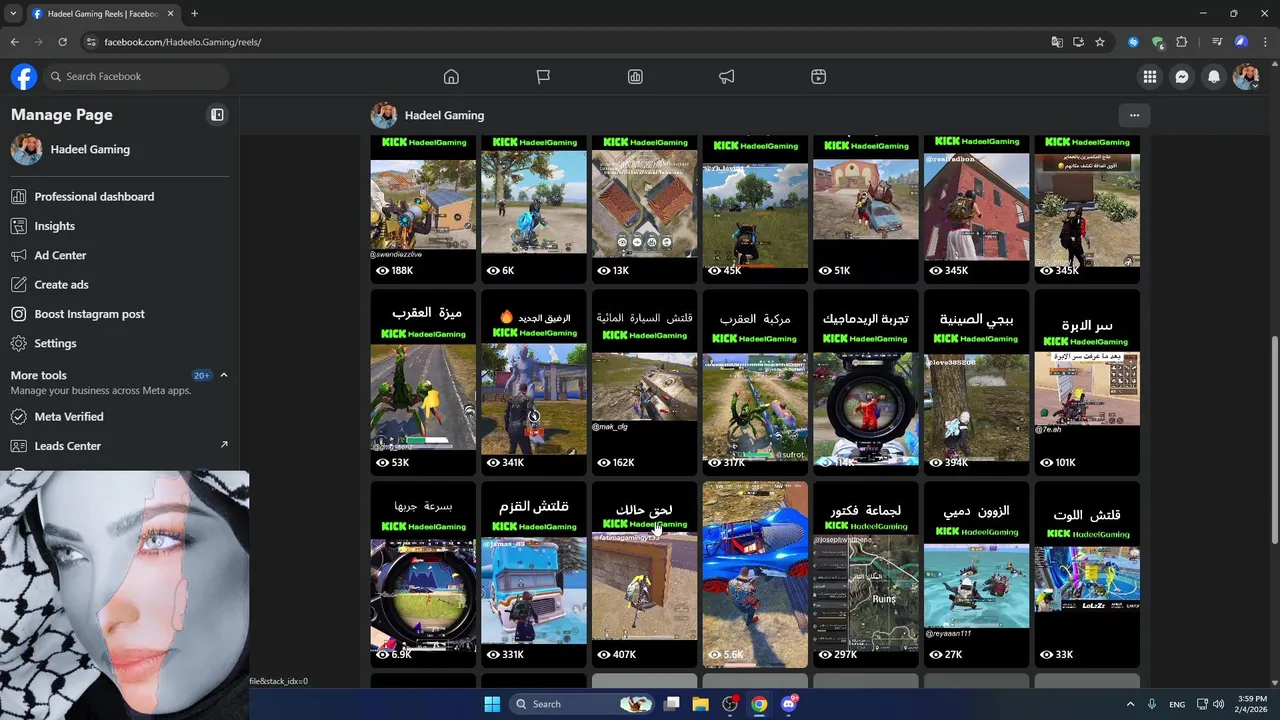Open the three-dot page options menu

tap(1134, 115)
